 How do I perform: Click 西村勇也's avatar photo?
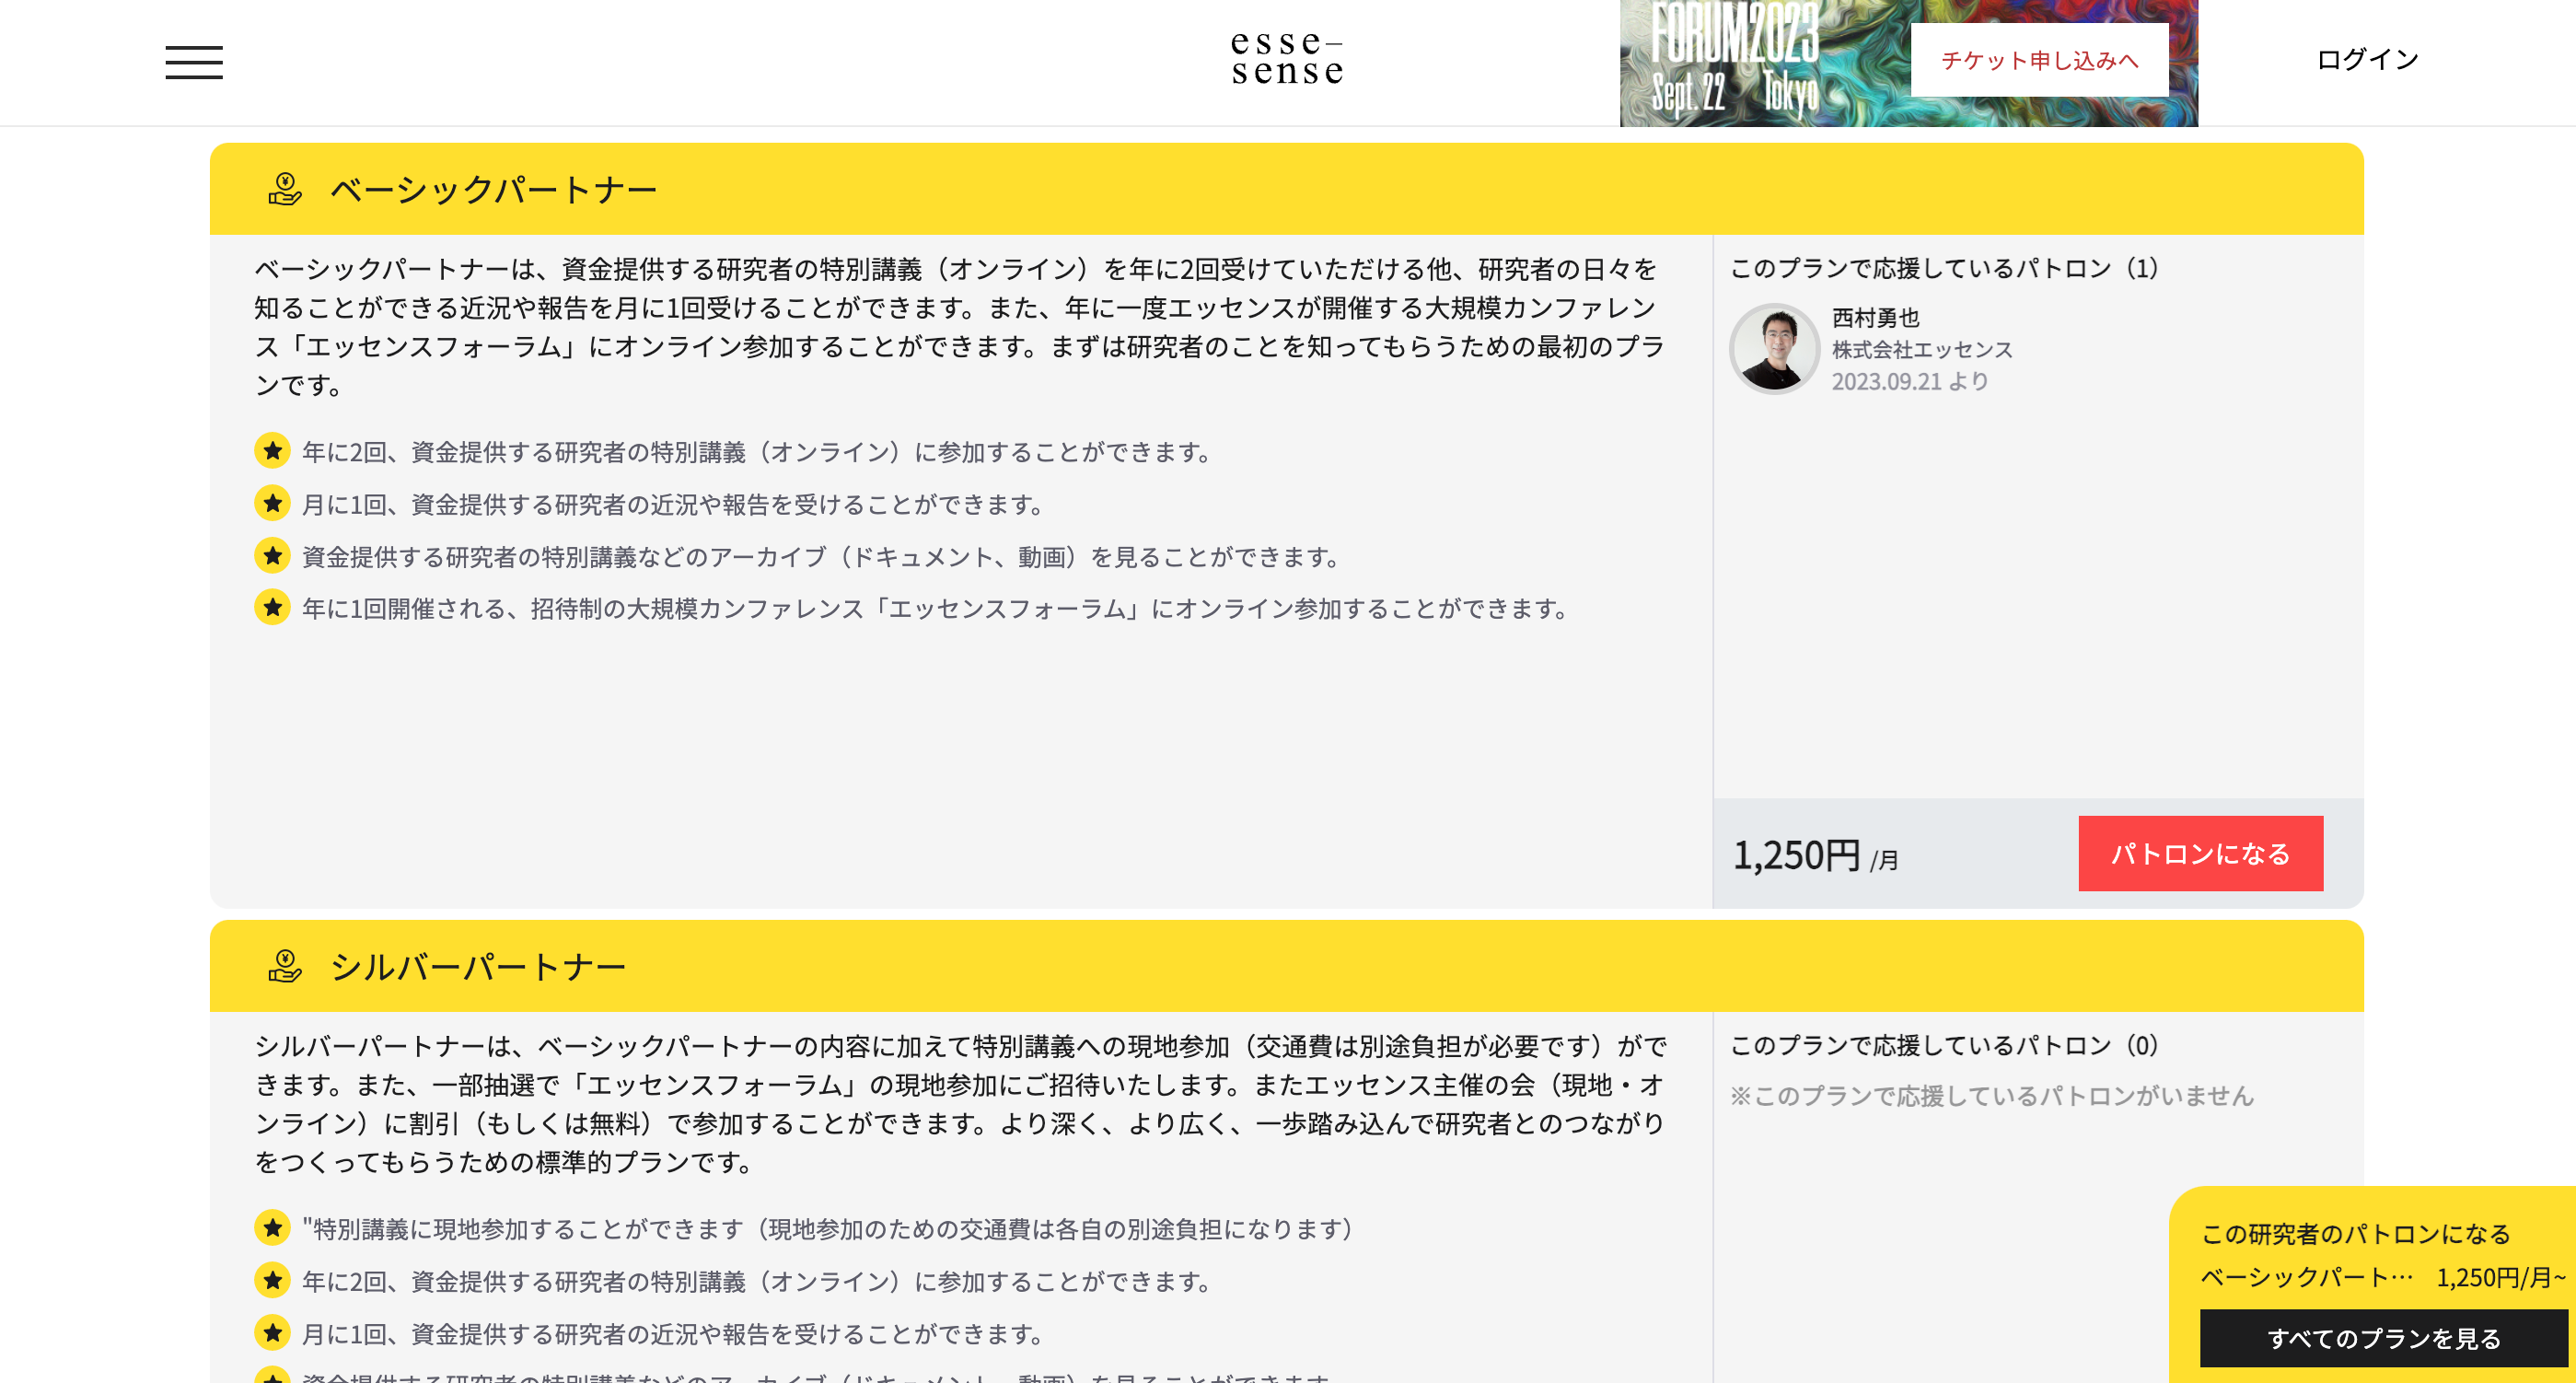click(x=1775, y=350)
